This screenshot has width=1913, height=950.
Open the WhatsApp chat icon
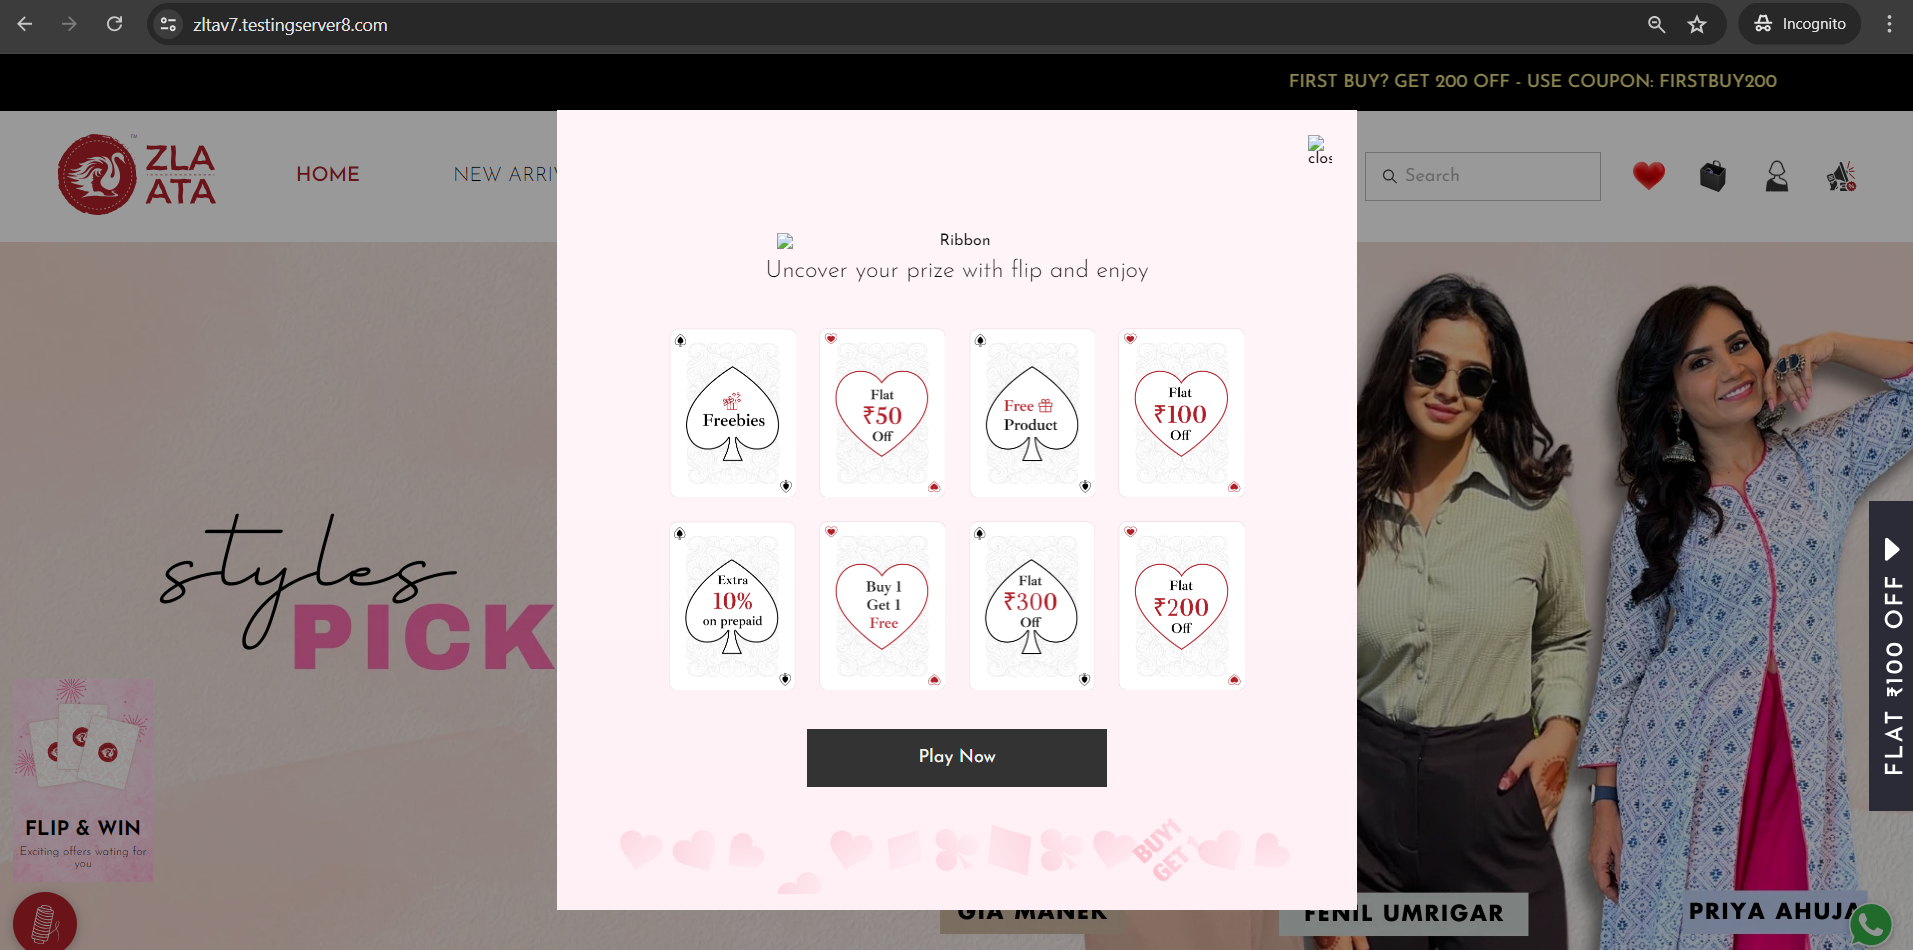(1870, 925)
